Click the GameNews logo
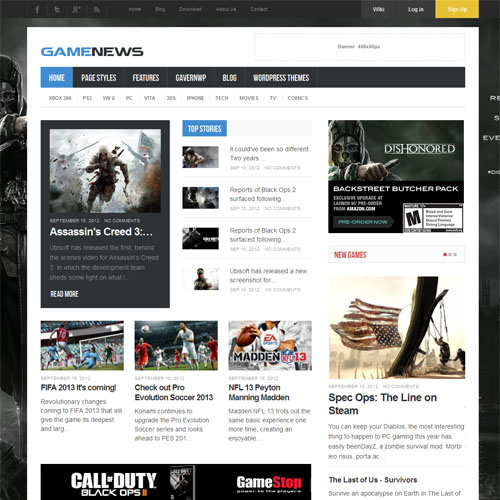 click(x=92, y=52)
